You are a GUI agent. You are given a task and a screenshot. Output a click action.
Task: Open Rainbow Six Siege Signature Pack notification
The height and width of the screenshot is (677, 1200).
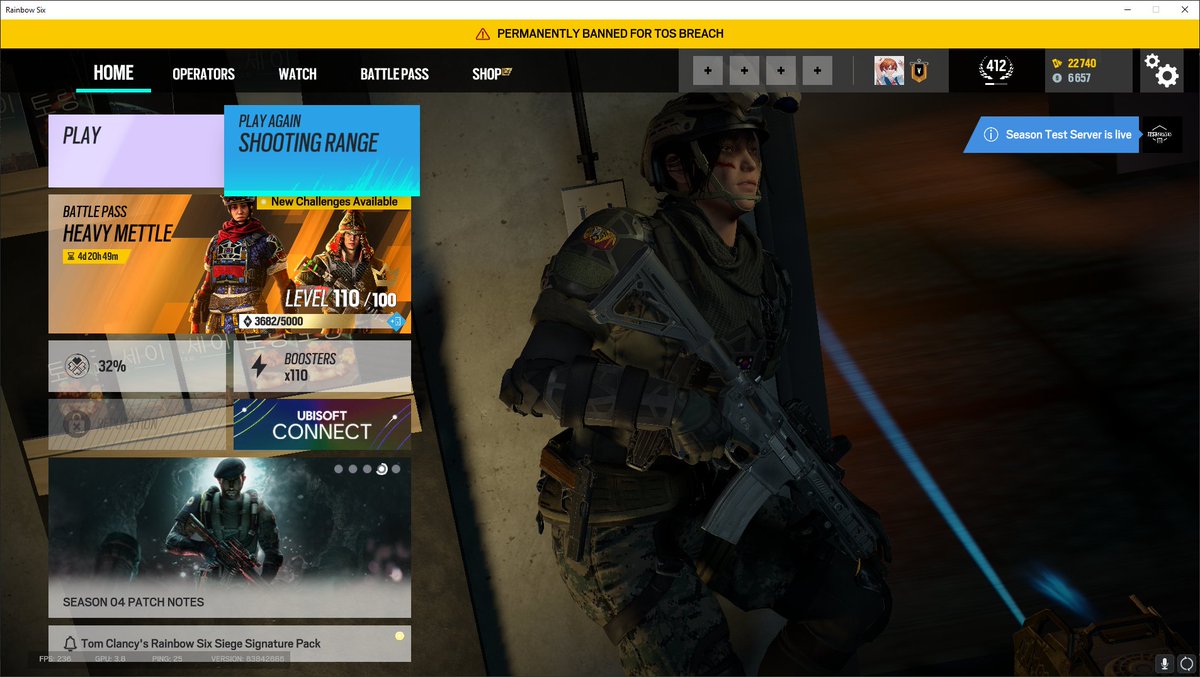[x=229, y=644]
